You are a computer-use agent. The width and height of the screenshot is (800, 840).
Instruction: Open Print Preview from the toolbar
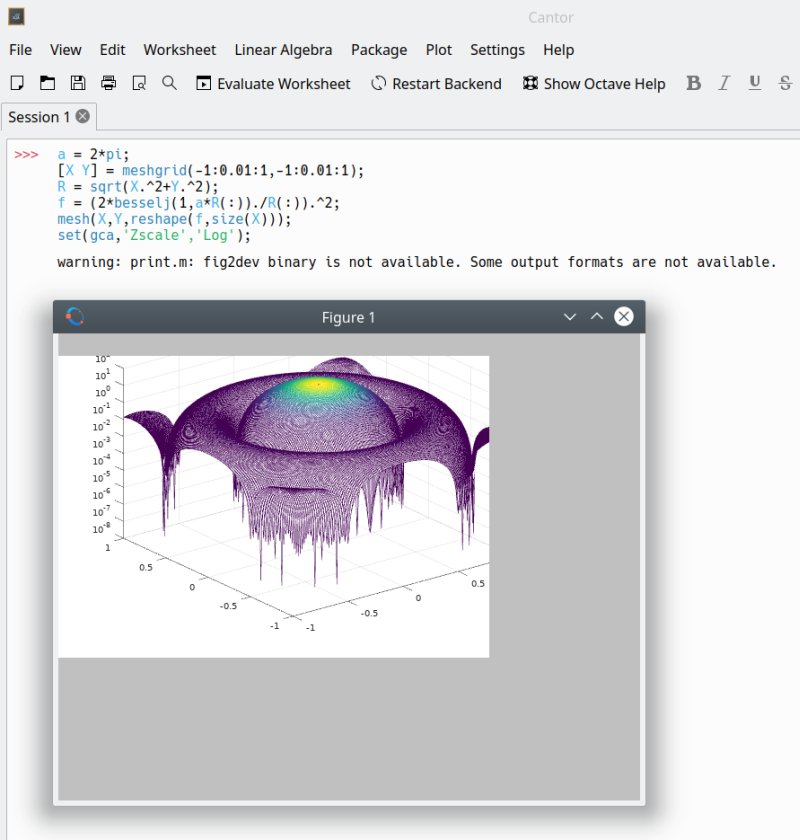click(x=139, y=83)
